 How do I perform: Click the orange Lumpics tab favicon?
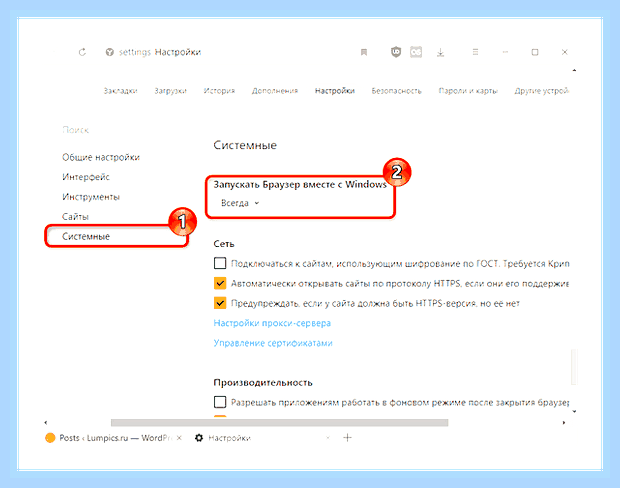pos(50,438)
